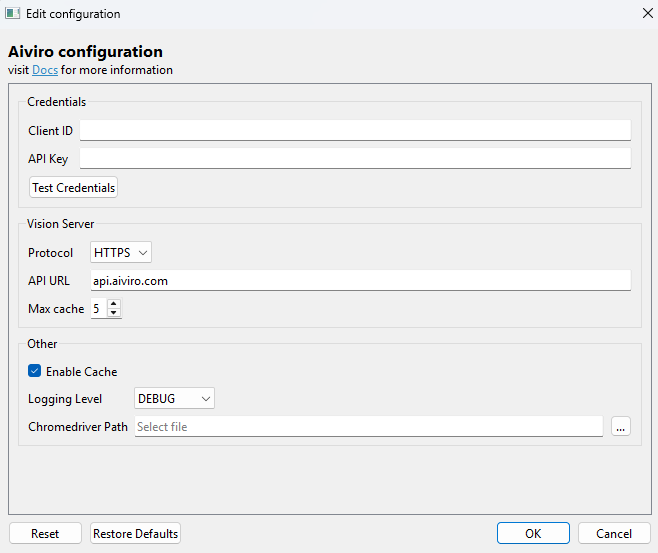
Task: Select the Max cache number field
Action: click(x=98, y=309)
